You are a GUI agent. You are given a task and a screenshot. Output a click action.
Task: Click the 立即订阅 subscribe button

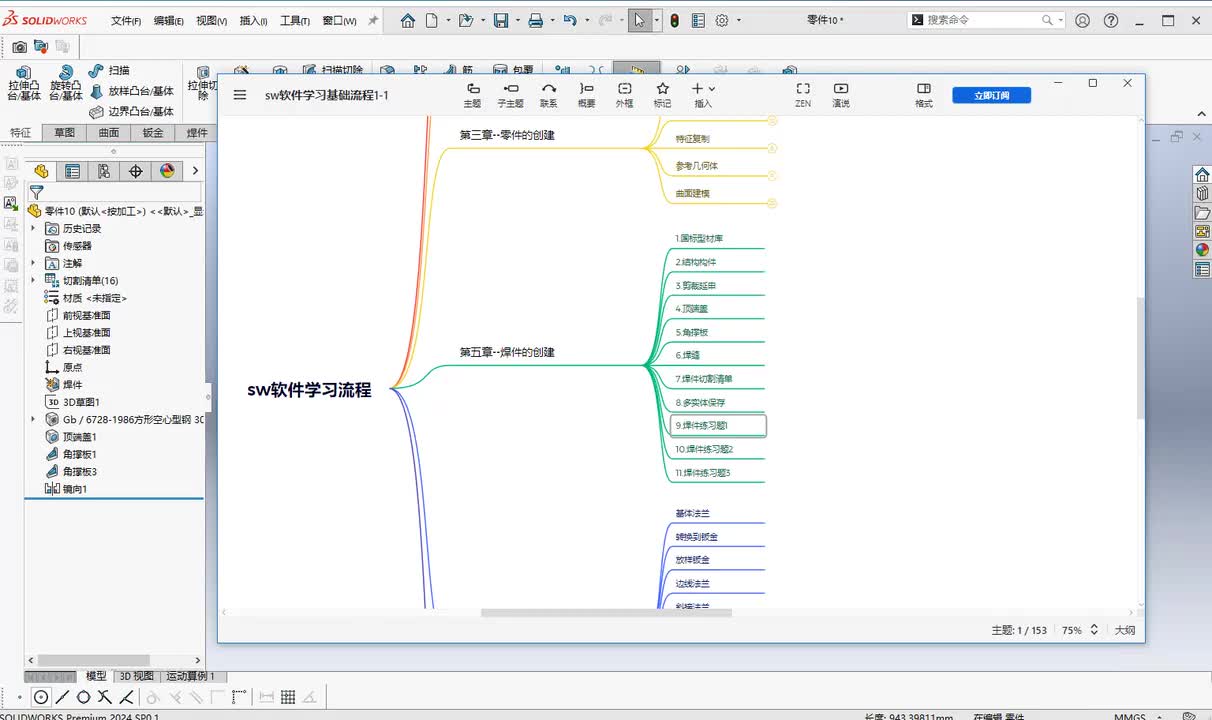click(991, 95)
